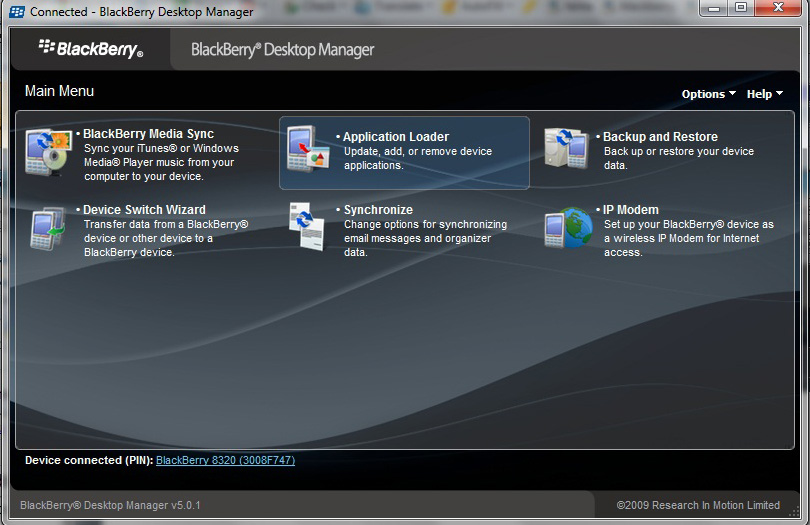Click the BlackBerry® Desktop Manager header title

[x=283, y=50]
